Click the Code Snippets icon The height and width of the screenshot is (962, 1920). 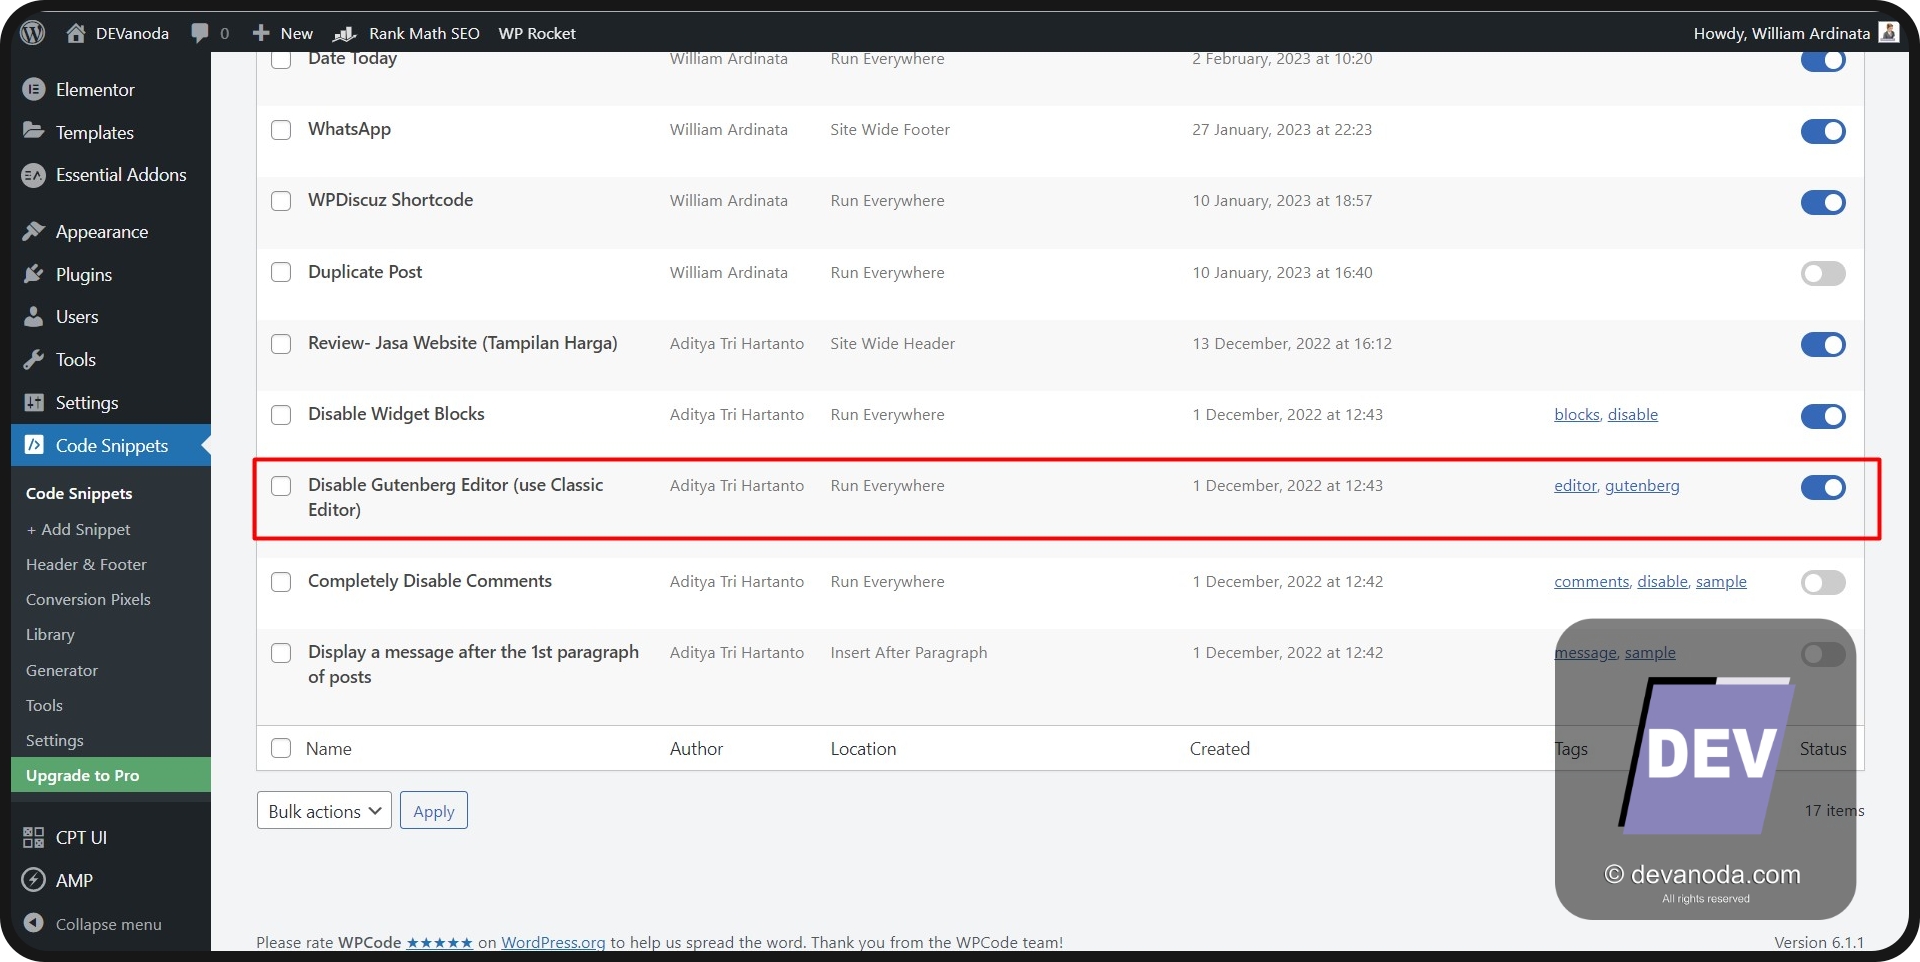pos(34,445)
